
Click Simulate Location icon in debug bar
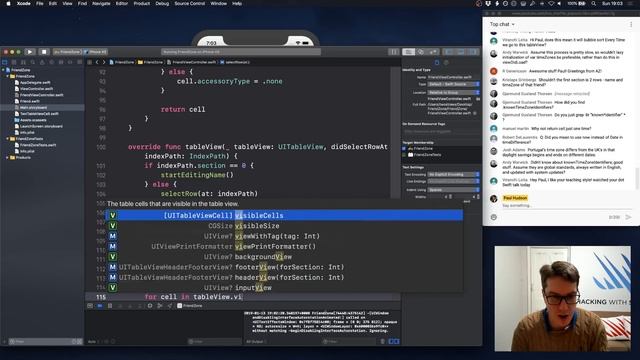pyautogui.click(x=170, y=306)
